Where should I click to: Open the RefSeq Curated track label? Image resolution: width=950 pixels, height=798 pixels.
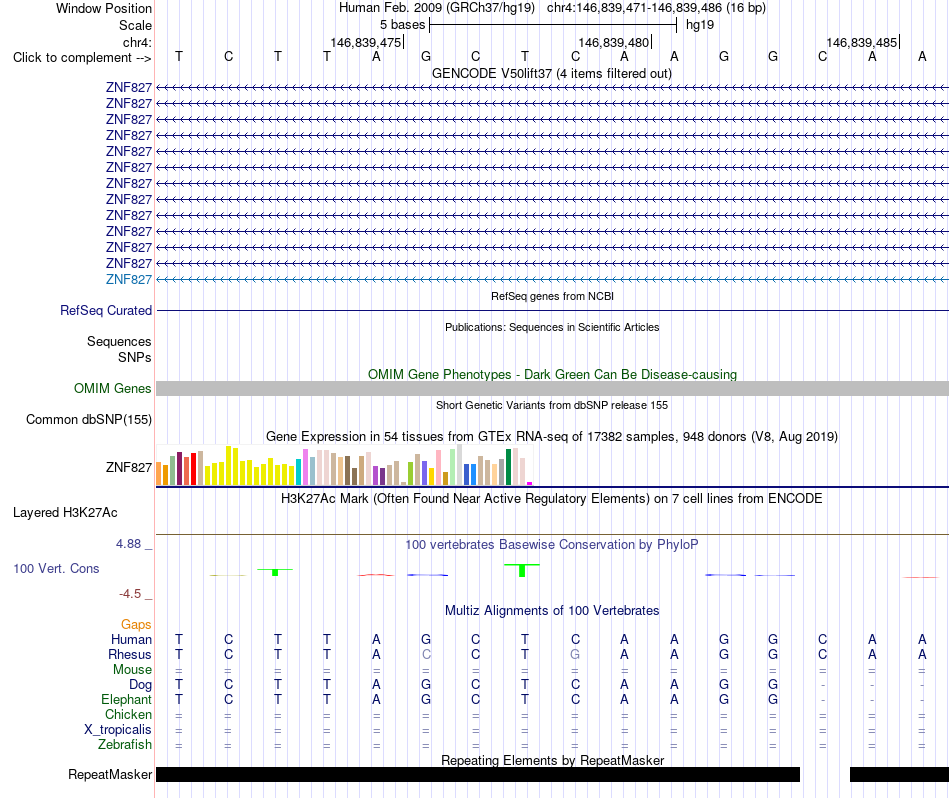coord(105,310)
